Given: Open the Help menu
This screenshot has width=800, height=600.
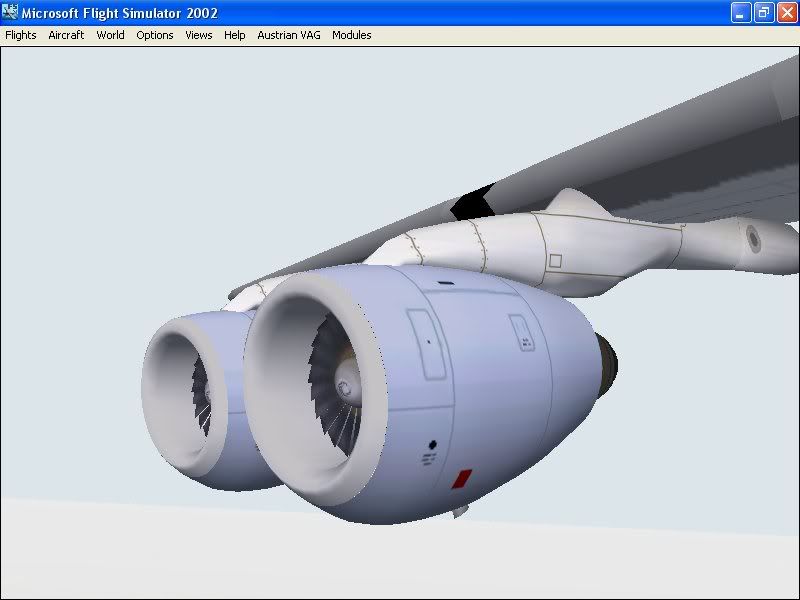Looking at the screenshot, I should pos(235,35).
